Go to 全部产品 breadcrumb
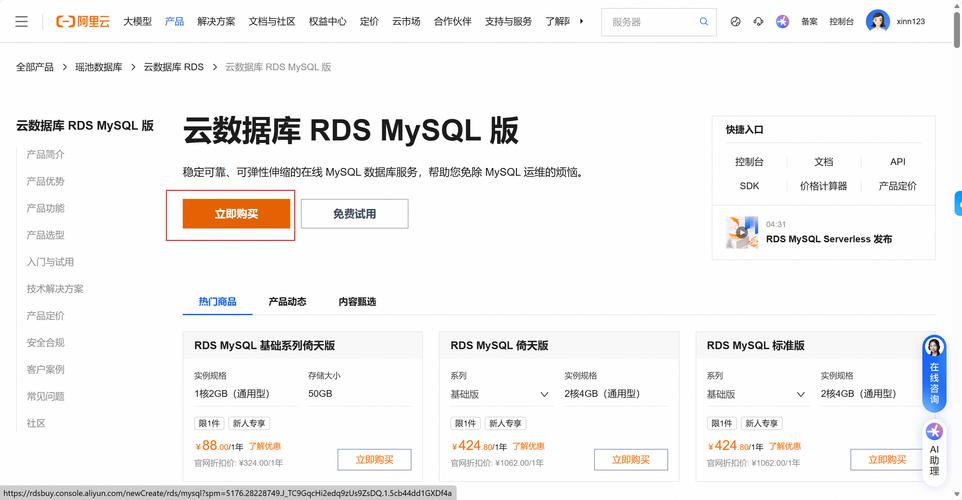This screenshot has height=500, width=962. pos(35,67)
